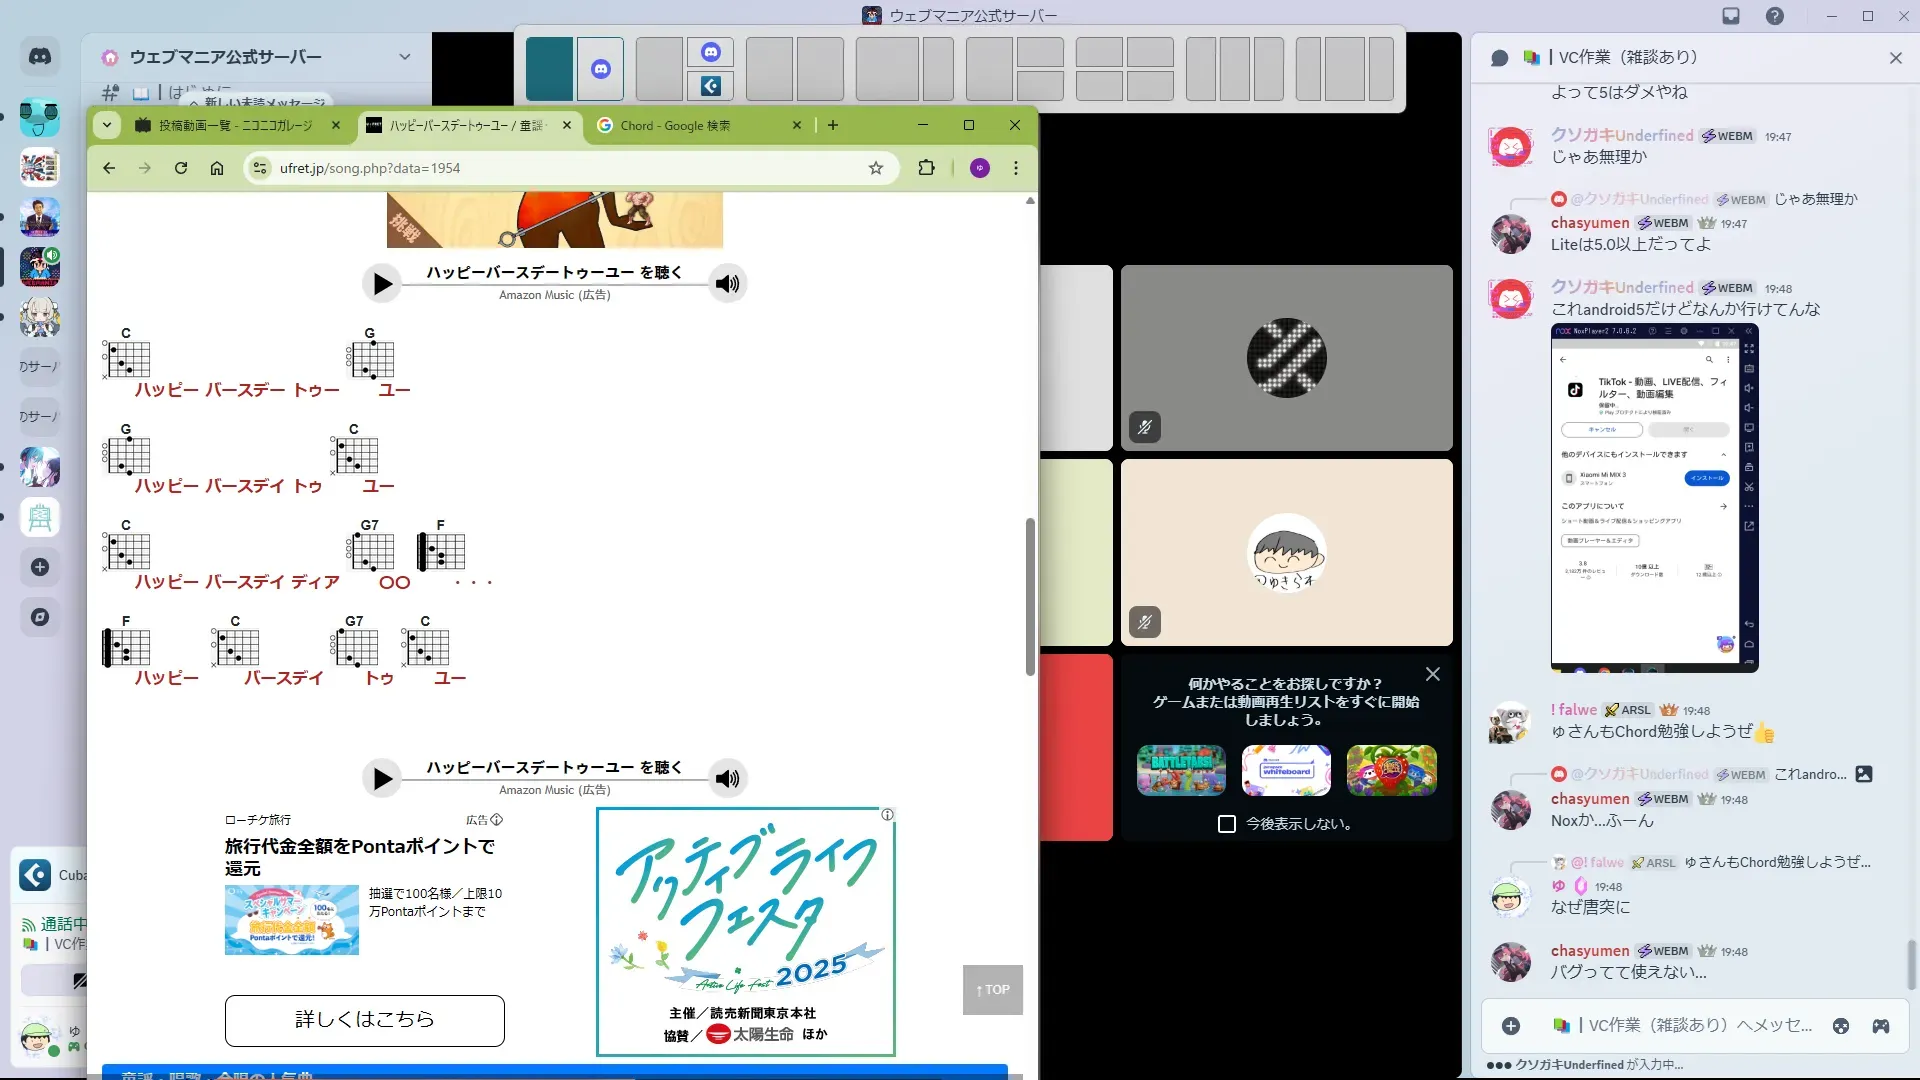Click the browser page vertical scrollbar

(x=1030, y=596)
